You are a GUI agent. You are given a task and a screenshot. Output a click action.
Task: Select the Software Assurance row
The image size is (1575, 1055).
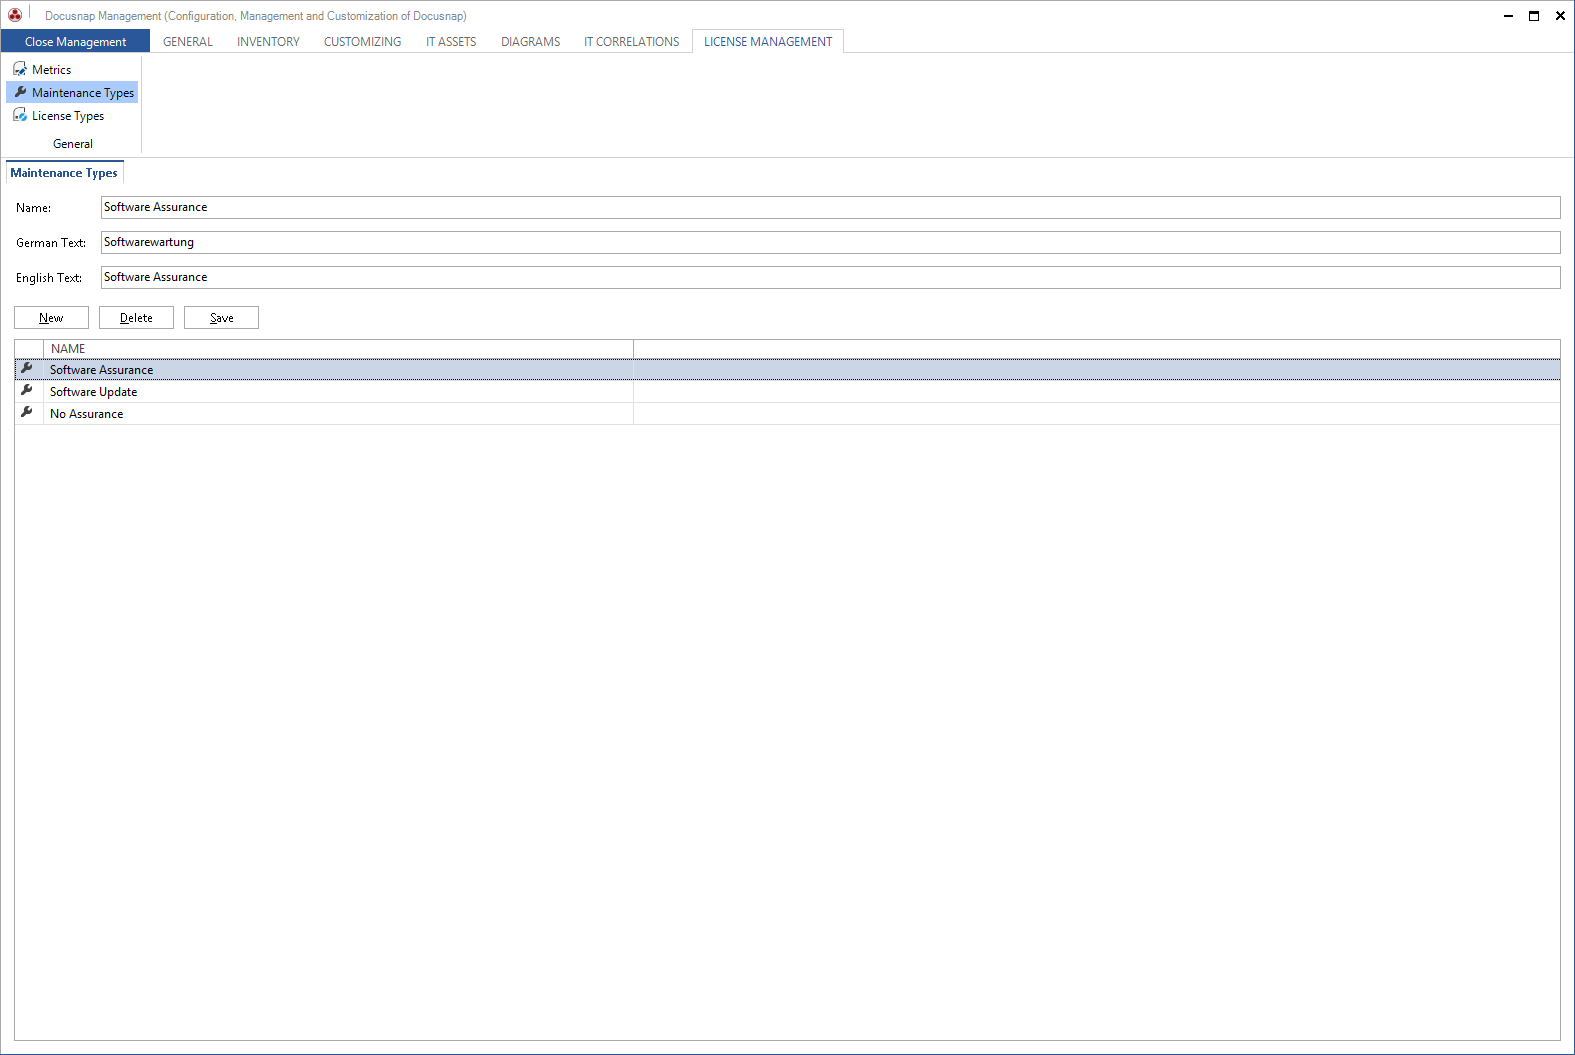(x=787, y=370)
